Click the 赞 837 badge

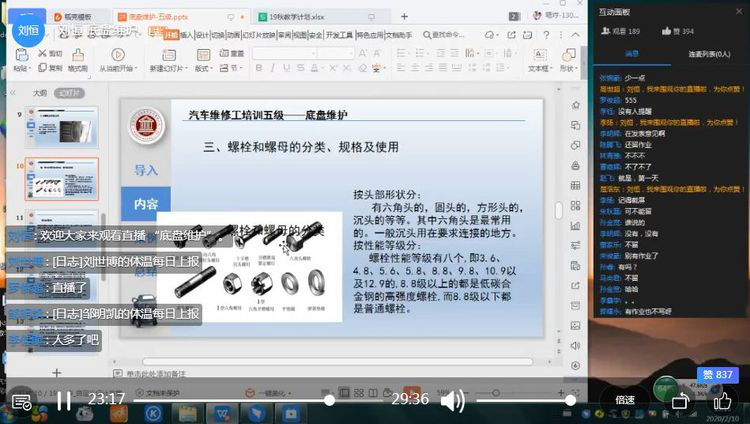pos(717,375)
